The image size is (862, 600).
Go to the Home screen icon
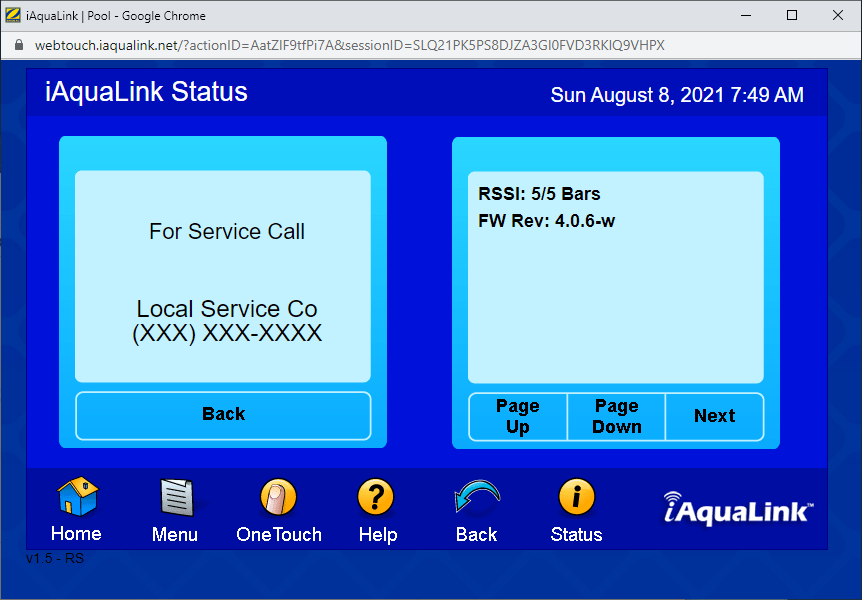click(78, 497)
